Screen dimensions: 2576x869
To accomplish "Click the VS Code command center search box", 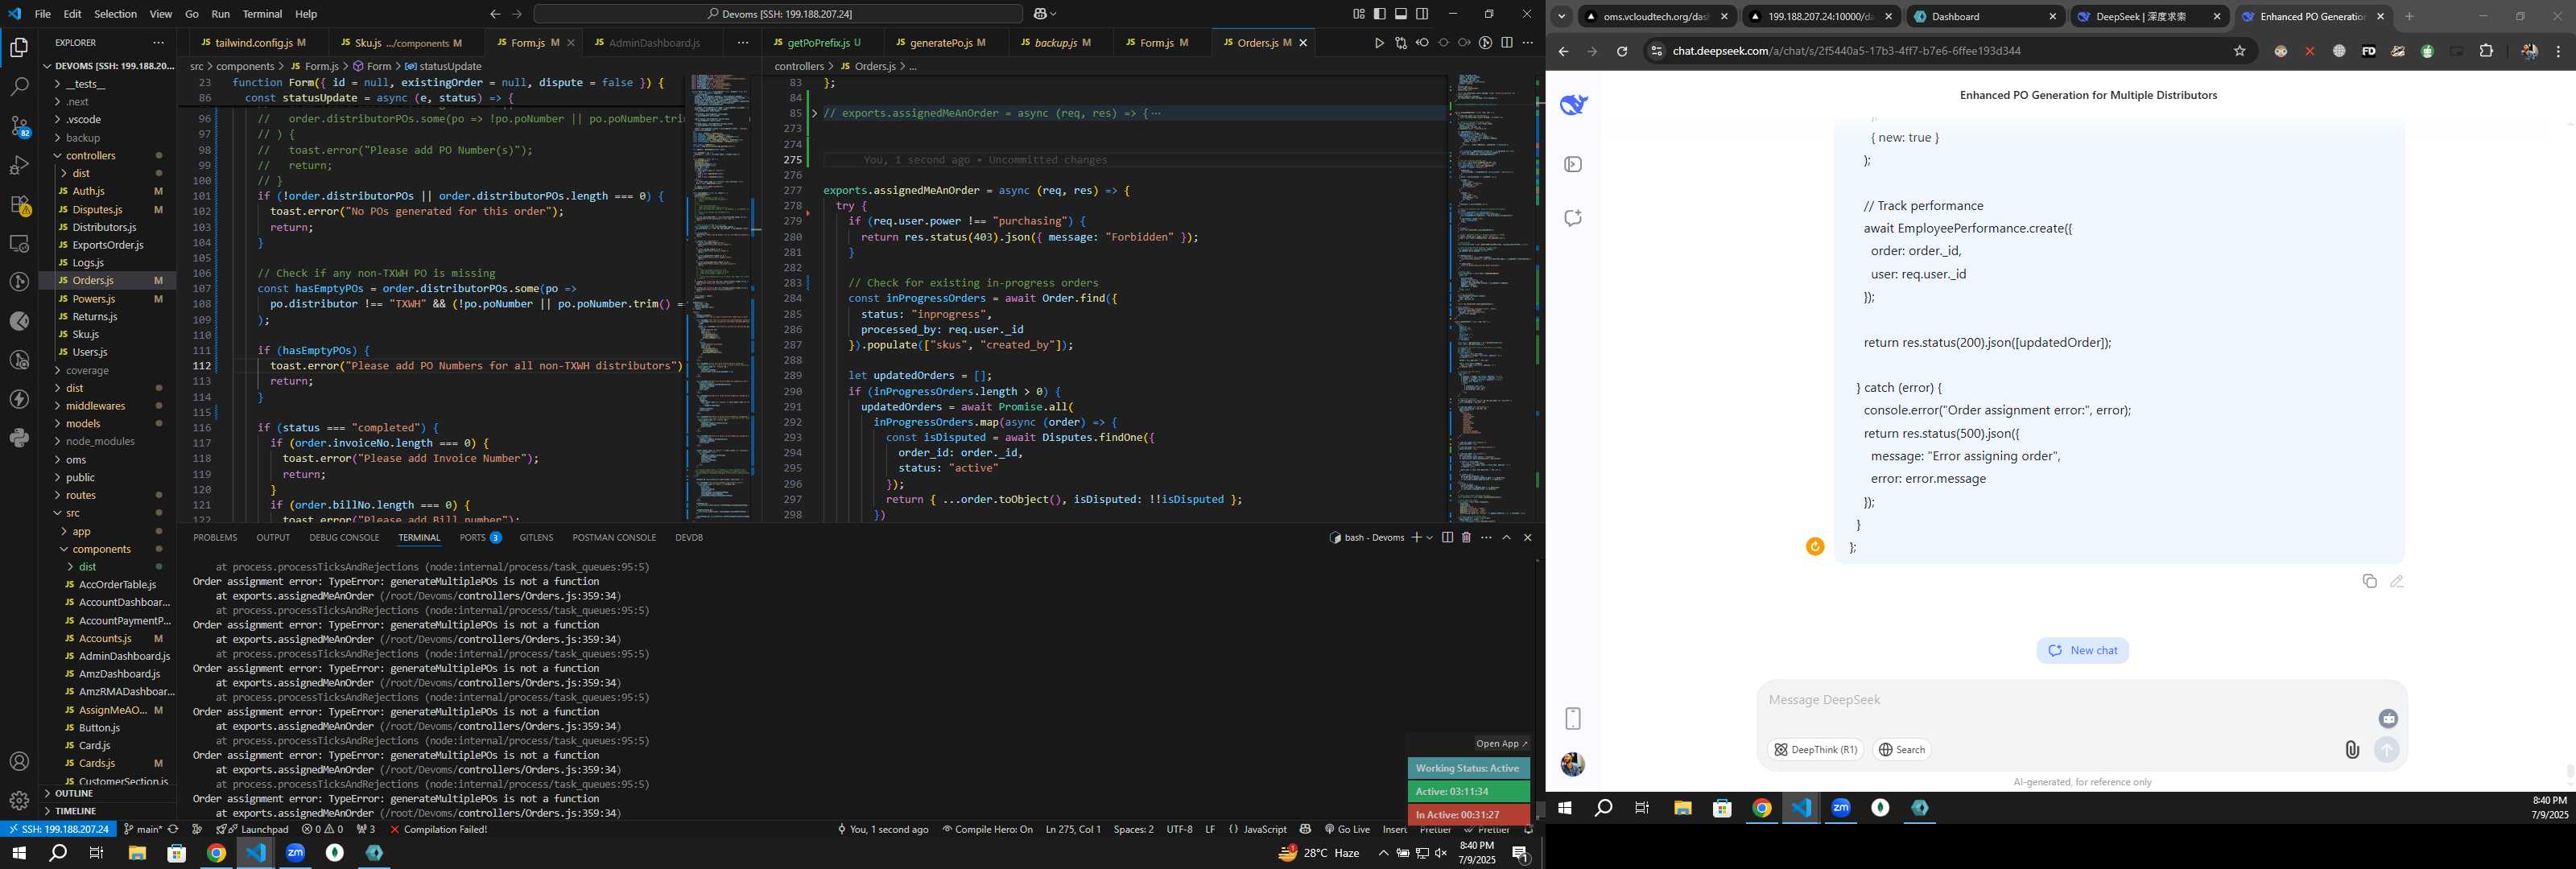I will click(x=778, y=14).
